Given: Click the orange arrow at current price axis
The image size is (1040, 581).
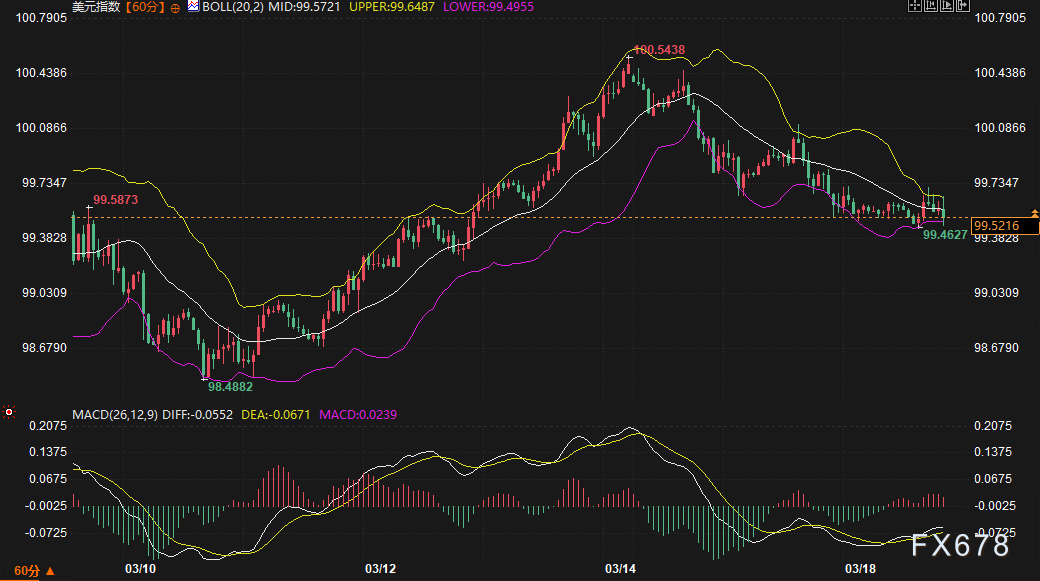Looking at the screenshot, I should [x=1035, y=212].
